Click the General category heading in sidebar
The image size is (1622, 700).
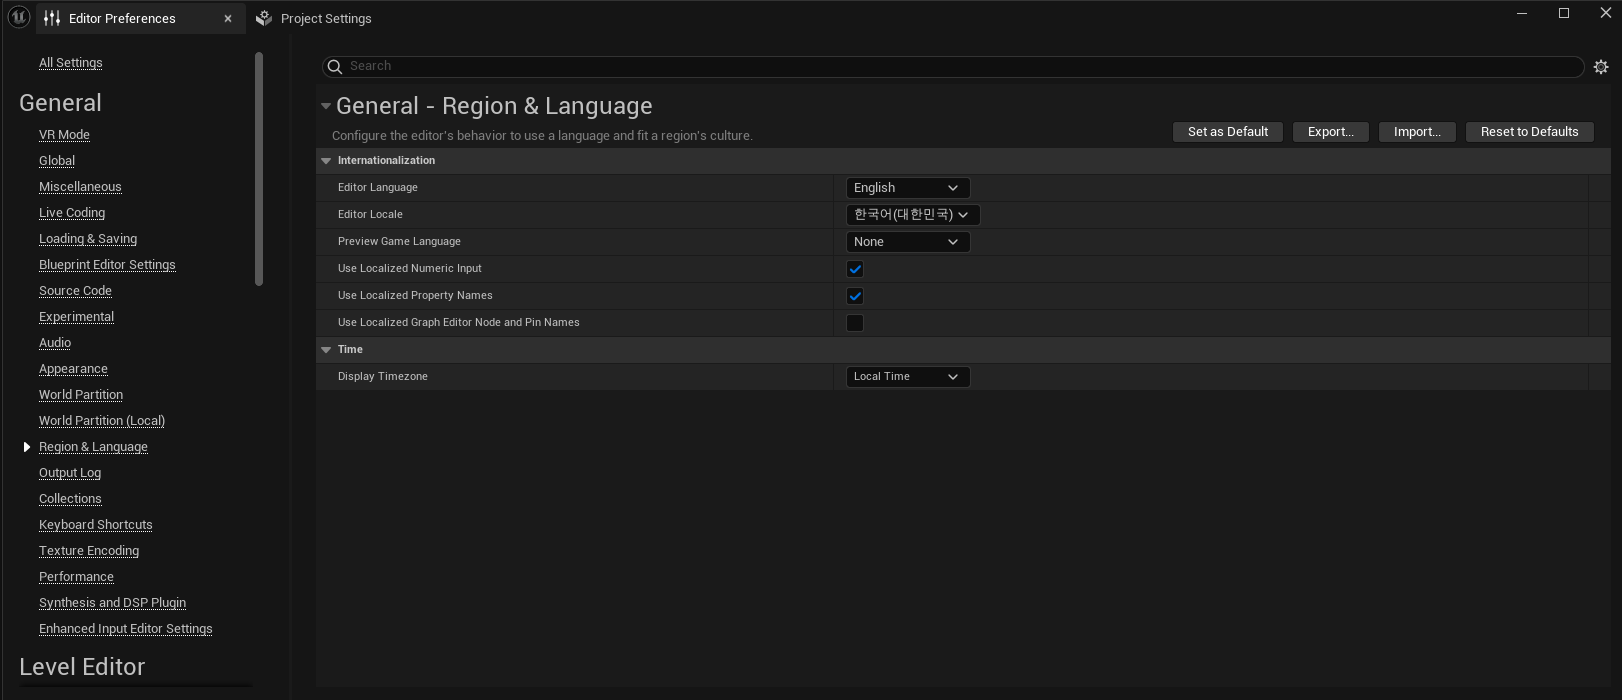[60, 103]
